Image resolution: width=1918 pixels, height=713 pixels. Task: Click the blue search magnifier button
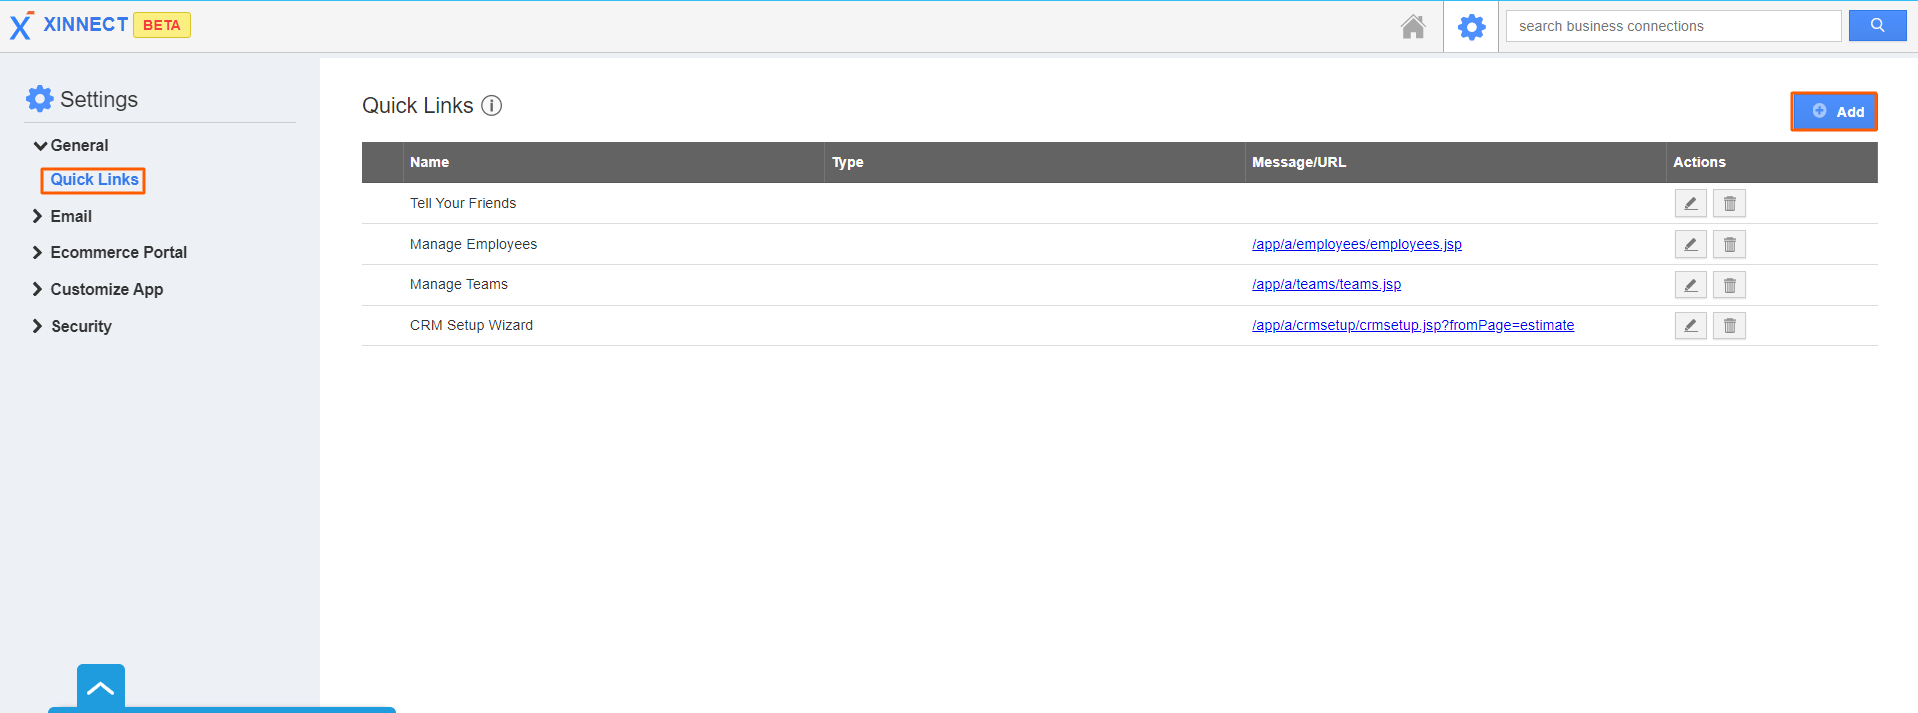pyautogui.click(x=1877, y=26)
